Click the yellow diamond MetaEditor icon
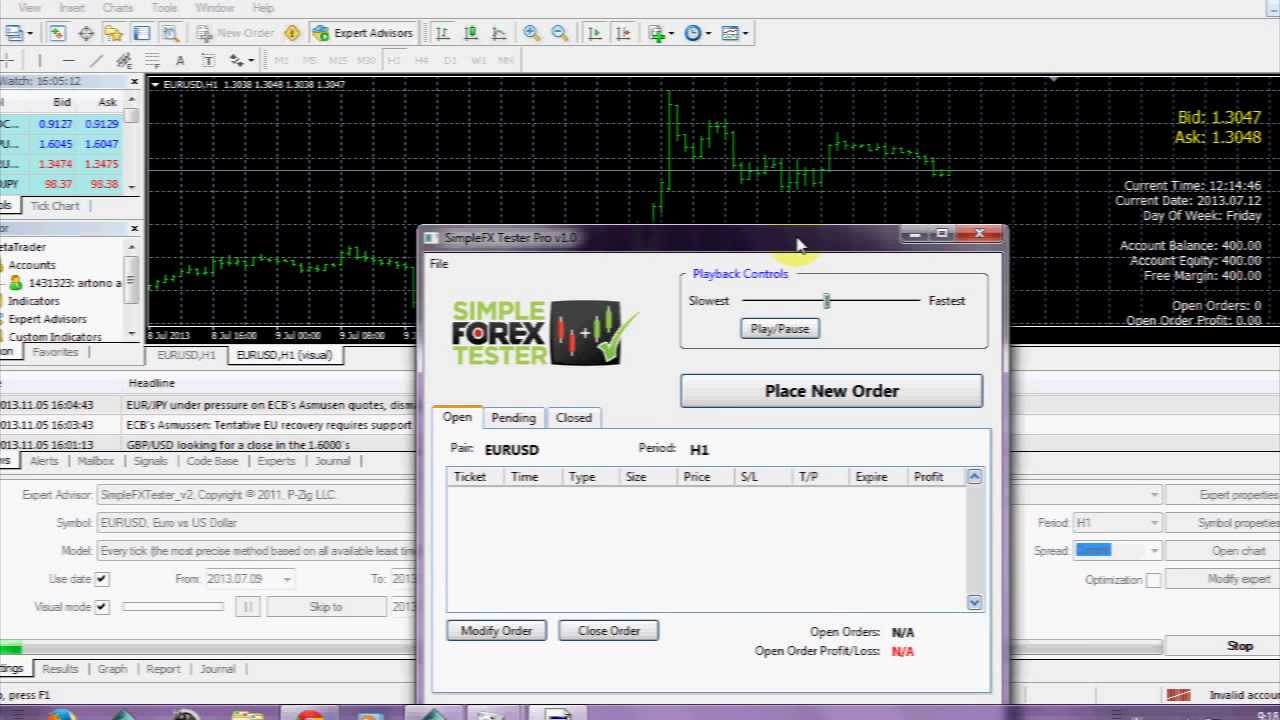Screen dimensions: 1280x720 click(292, 33)
